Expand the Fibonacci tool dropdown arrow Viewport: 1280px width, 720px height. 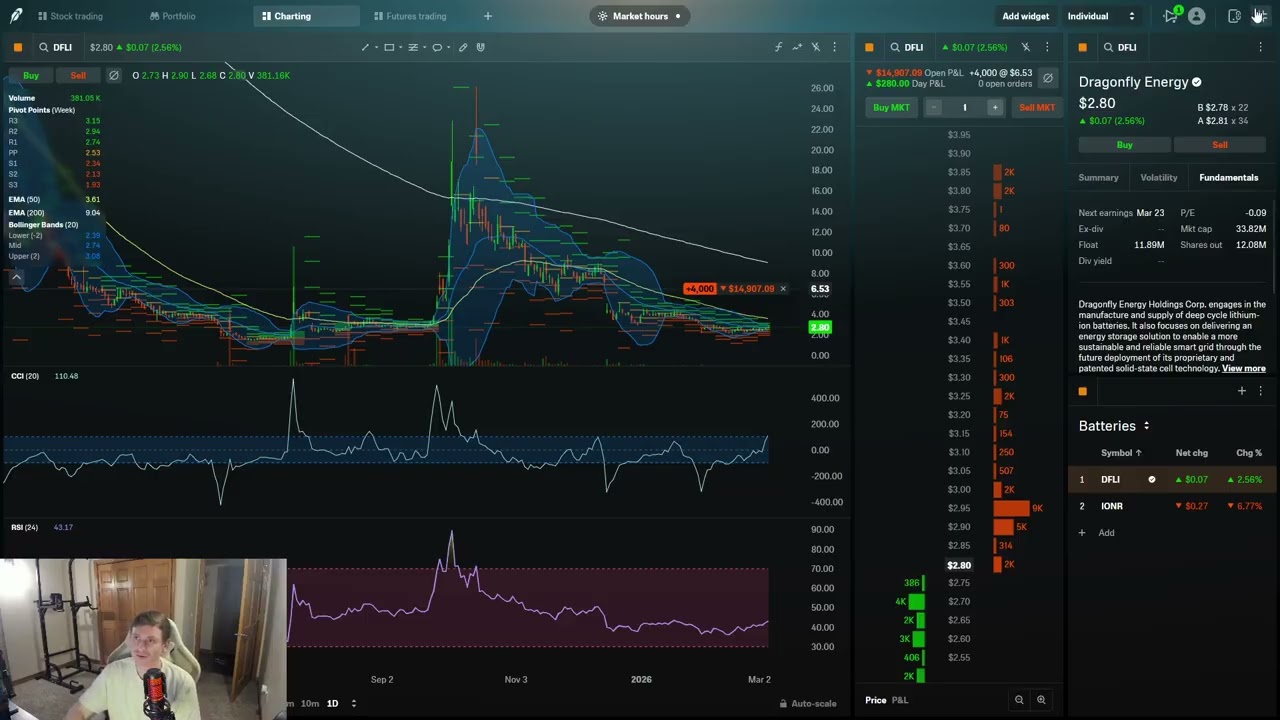tap(423, 47)
